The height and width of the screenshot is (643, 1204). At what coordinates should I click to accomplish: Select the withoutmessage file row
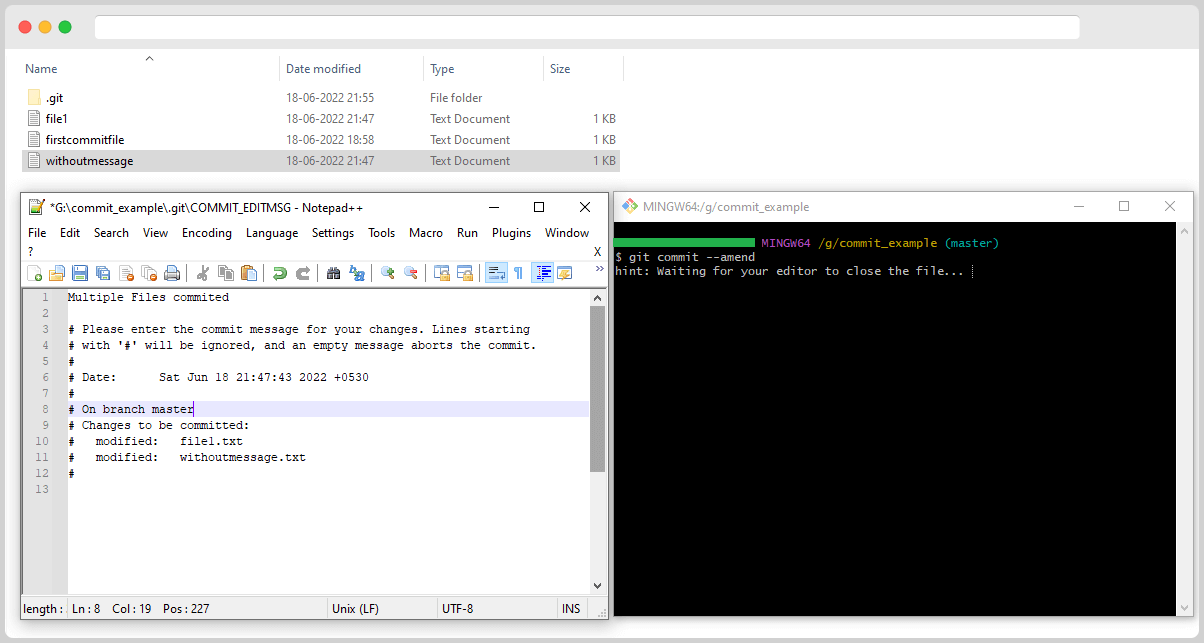321,161
